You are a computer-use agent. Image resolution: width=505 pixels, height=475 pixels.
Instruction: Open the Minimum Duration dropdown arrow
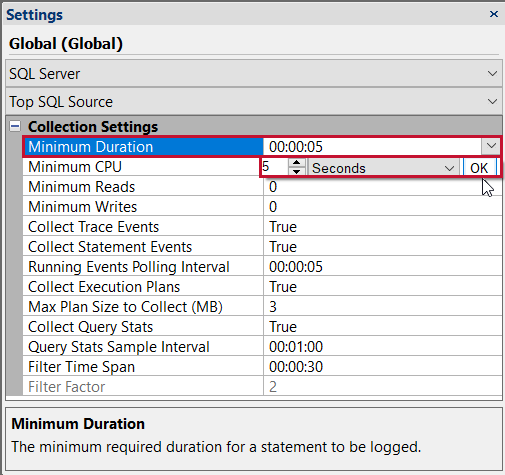tap(491, 146)
